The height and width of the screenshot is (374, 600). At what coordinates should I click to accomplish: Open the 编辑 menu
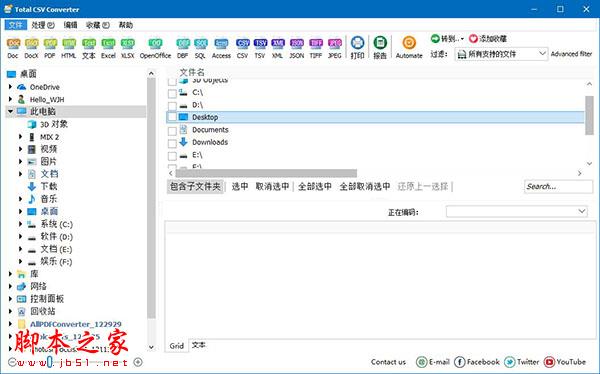[70, 25]
